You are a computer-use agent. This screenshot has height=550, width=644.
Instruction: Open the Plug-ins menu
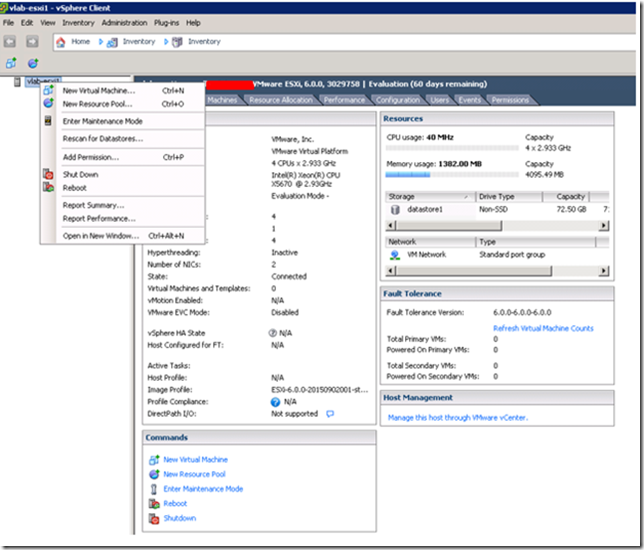166,23
